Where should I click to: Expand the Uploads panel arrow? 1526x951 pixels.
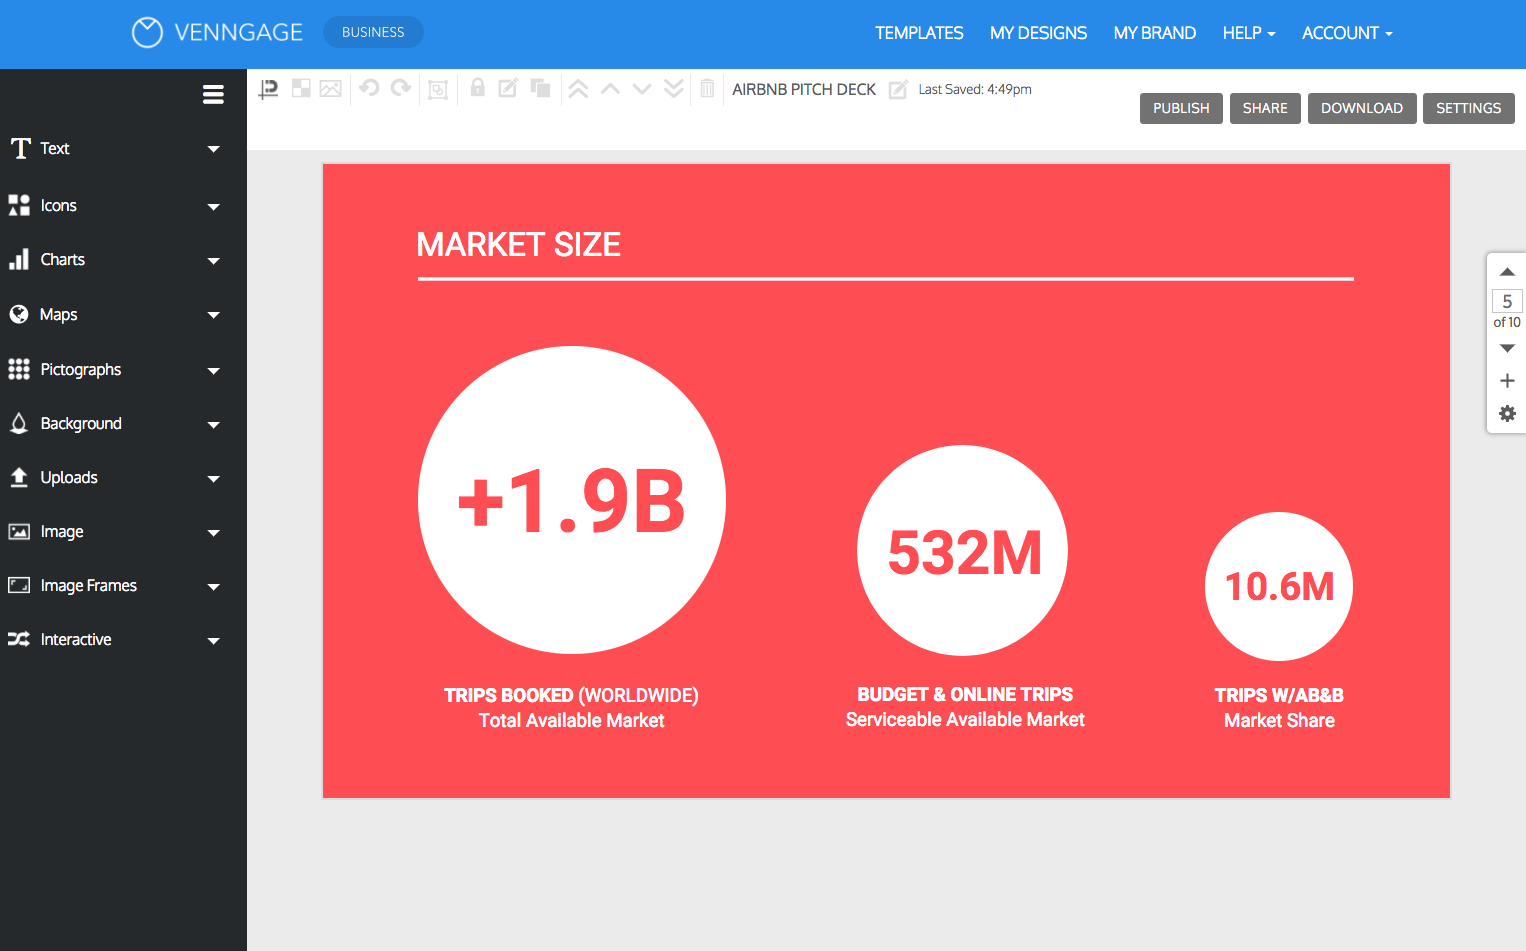pos(213,479)
